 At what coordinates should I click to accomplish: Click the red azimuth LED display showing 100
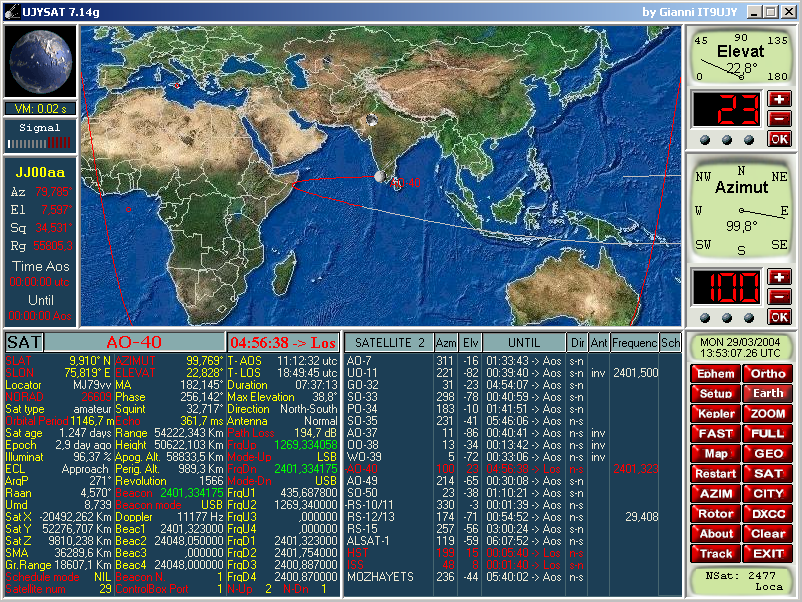click(727, 287)
